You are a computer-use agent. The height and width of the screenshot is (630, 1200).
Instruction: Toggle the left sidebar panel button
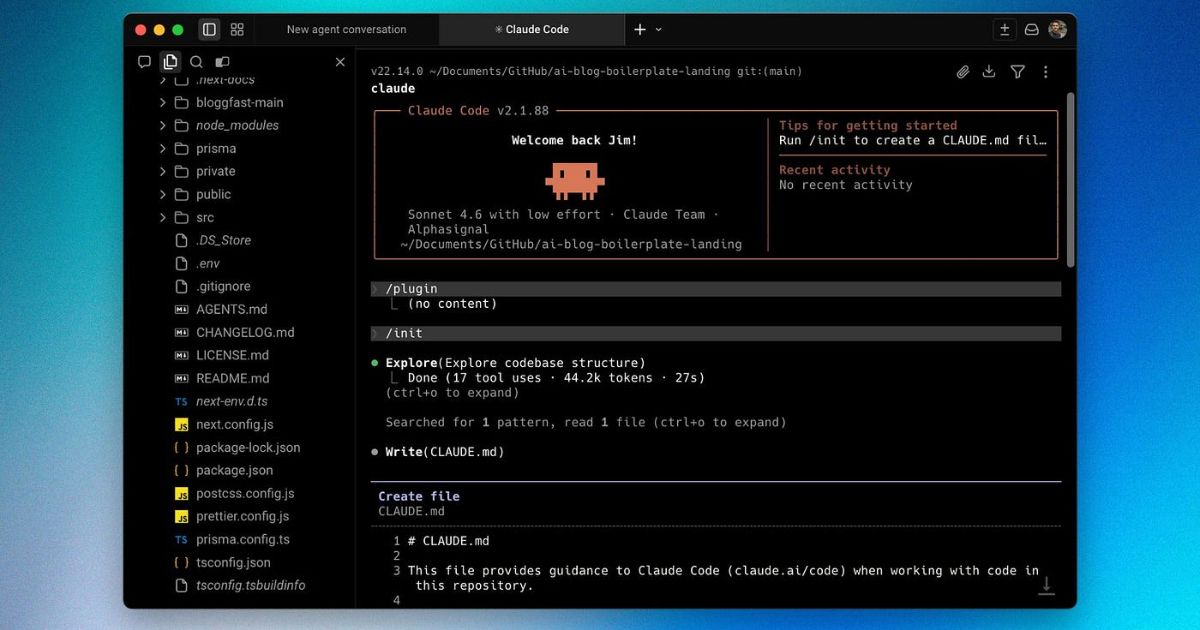(x=209, y=30)
